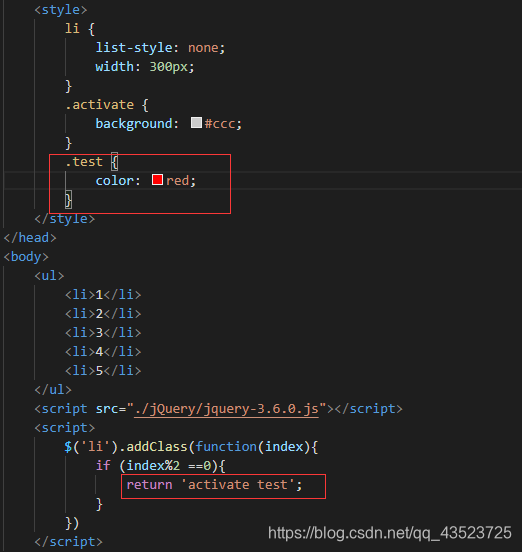Click the '.activate' selector text
Screen dimensions: 522x552
(x=99, y=105)
